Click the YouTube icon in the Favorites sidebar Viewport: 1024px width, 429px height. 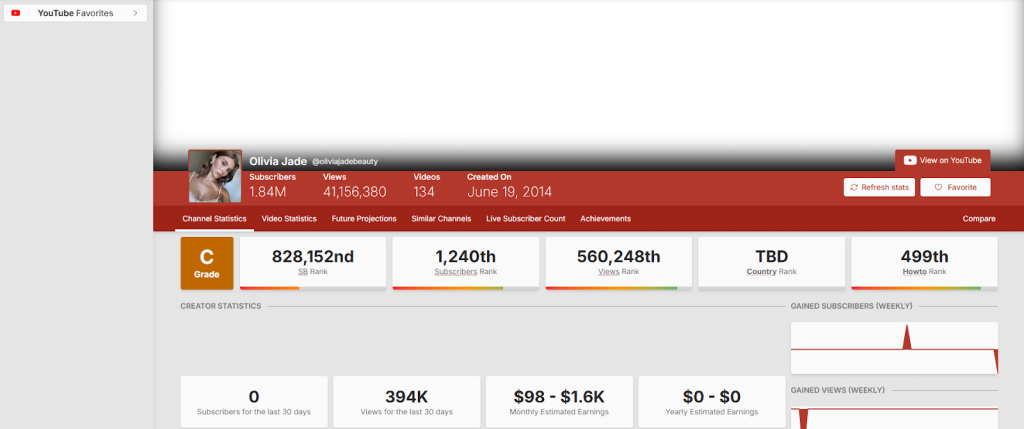click(x=16, y=13)
